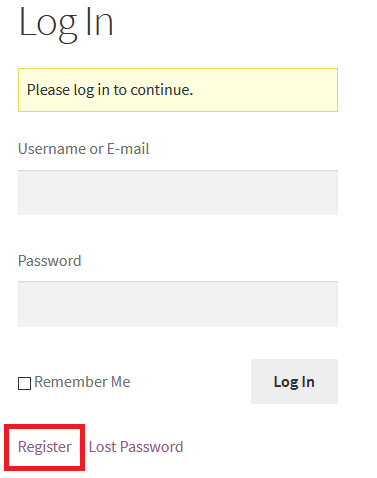
Task: Focus the Password input box
Action: [178, 304]
